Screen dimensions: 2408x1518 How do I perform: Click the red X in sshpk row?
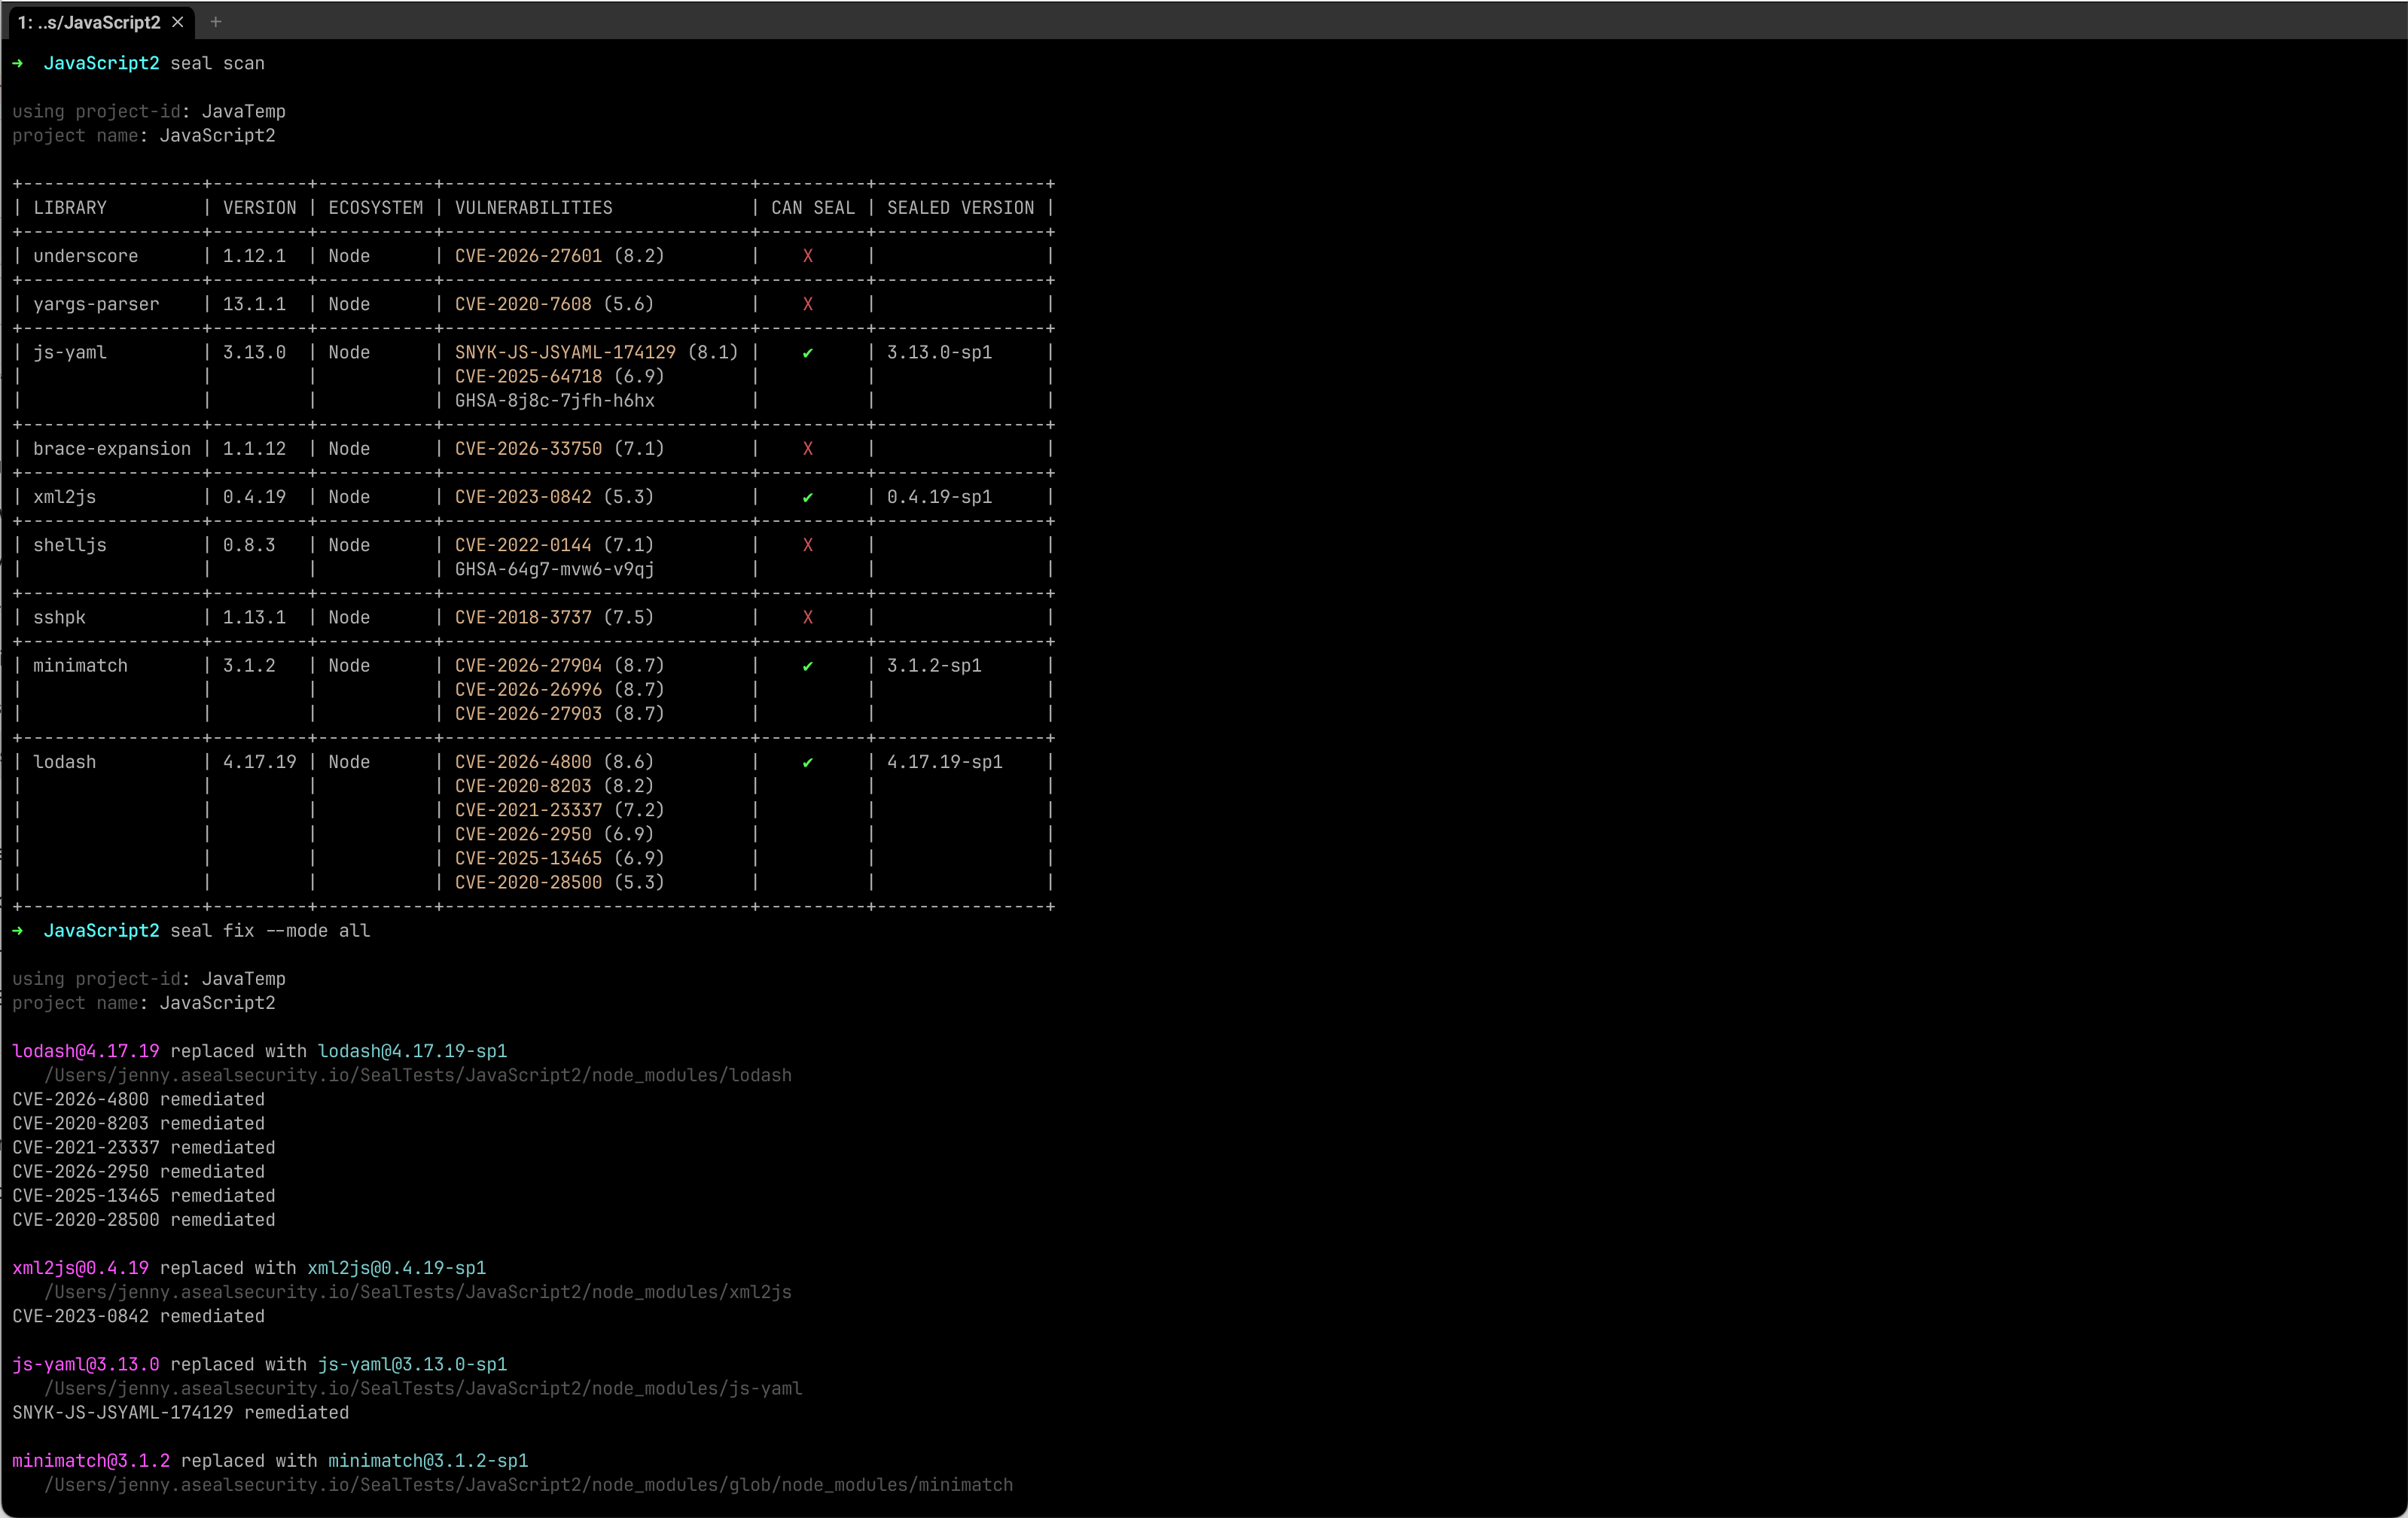pos(808,618)
